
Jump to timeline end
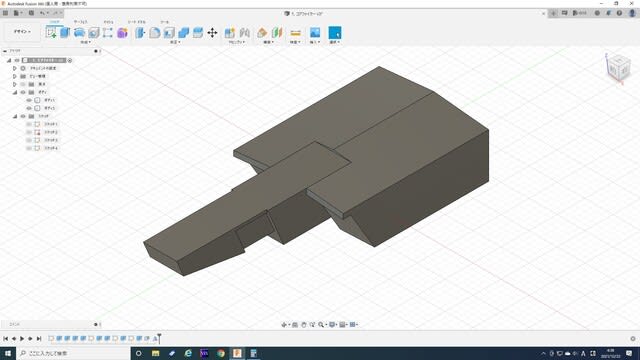[x=39, y=338]
